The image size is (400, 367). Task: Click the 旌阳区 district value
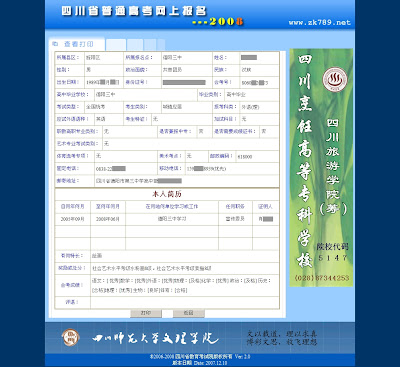pyautogui.click(x=93, y=57)
